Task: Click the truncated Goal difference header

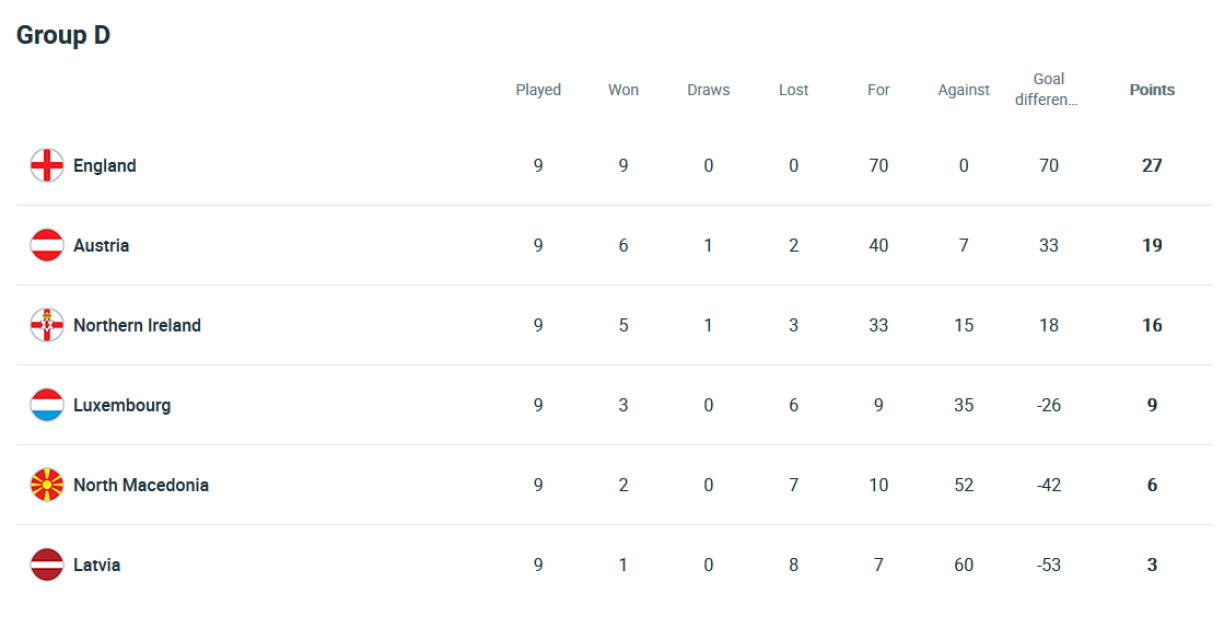Action: pyautogui.click(x=1048, y=89)
